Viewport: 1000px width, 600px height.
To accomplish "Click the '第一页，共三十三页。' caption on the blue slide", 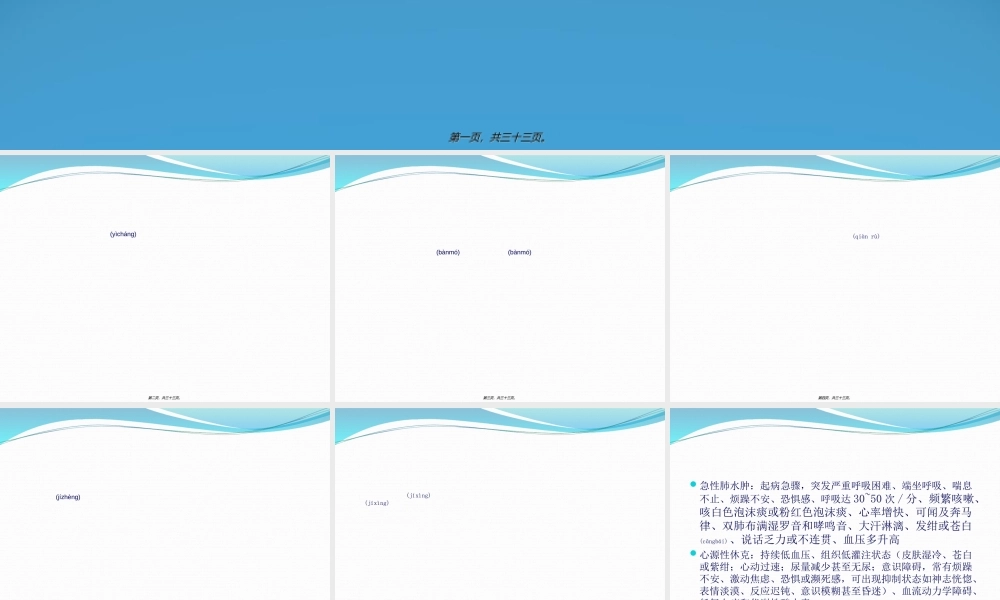I will [x=497, y=137].
